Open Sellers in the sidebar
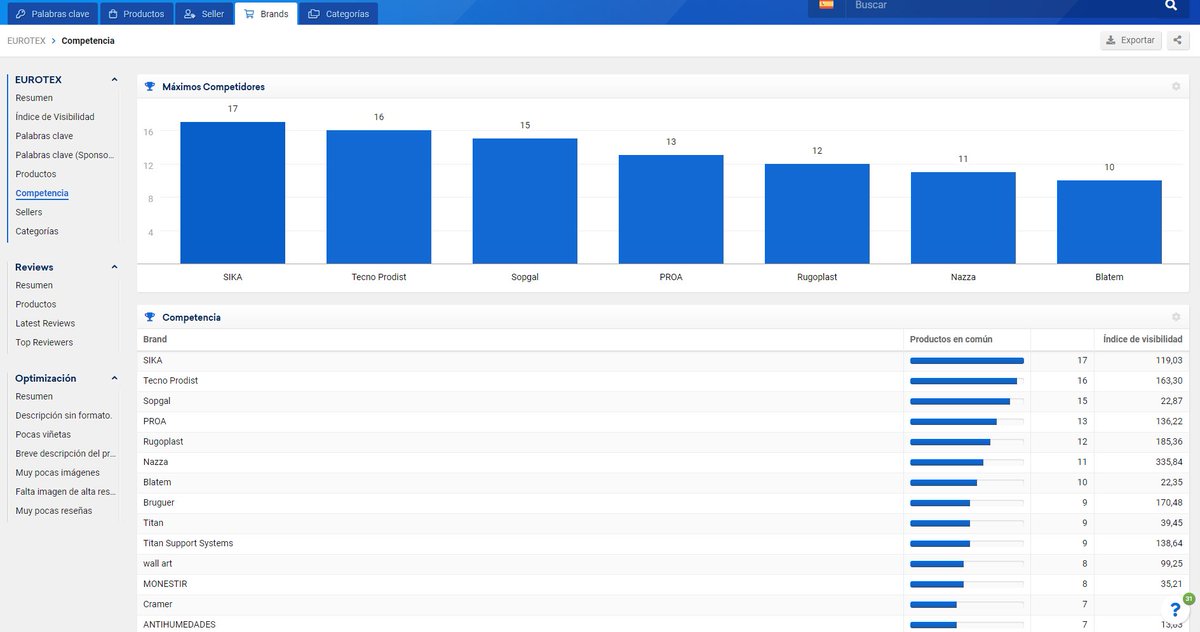This screenshot has height=632, width=1200. (x=29, y=212)
